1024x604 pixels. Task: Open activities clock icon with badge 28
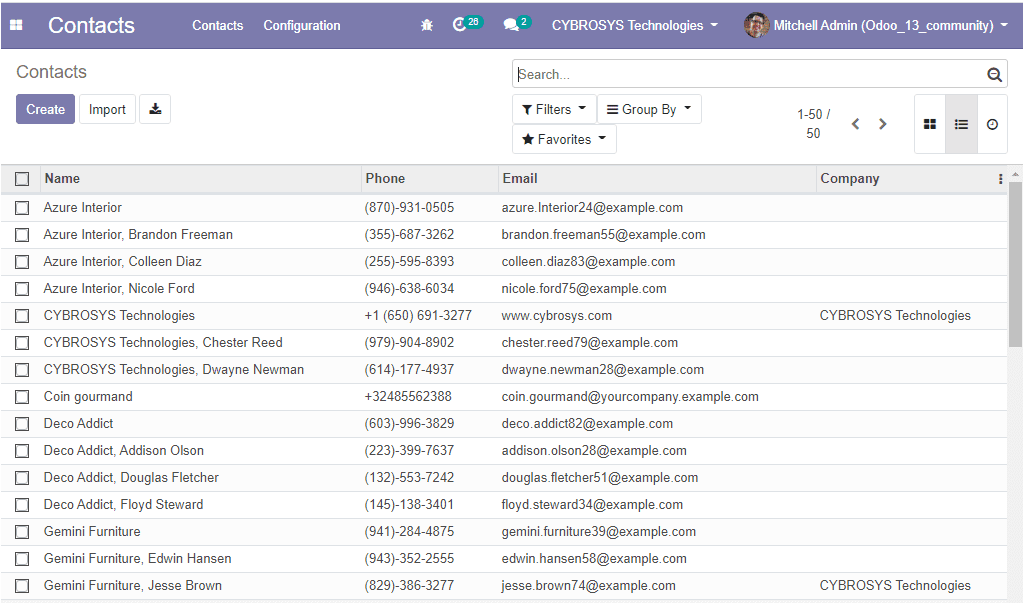pos(460,25)
